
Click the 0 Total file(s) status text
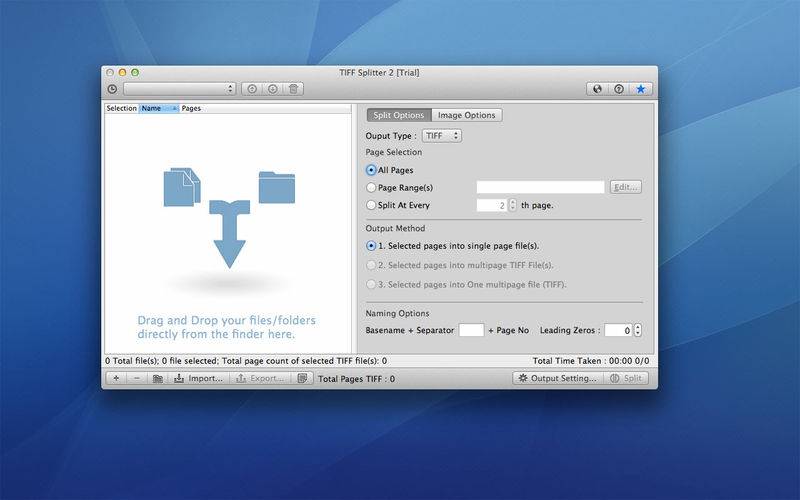tap(246, 361)
